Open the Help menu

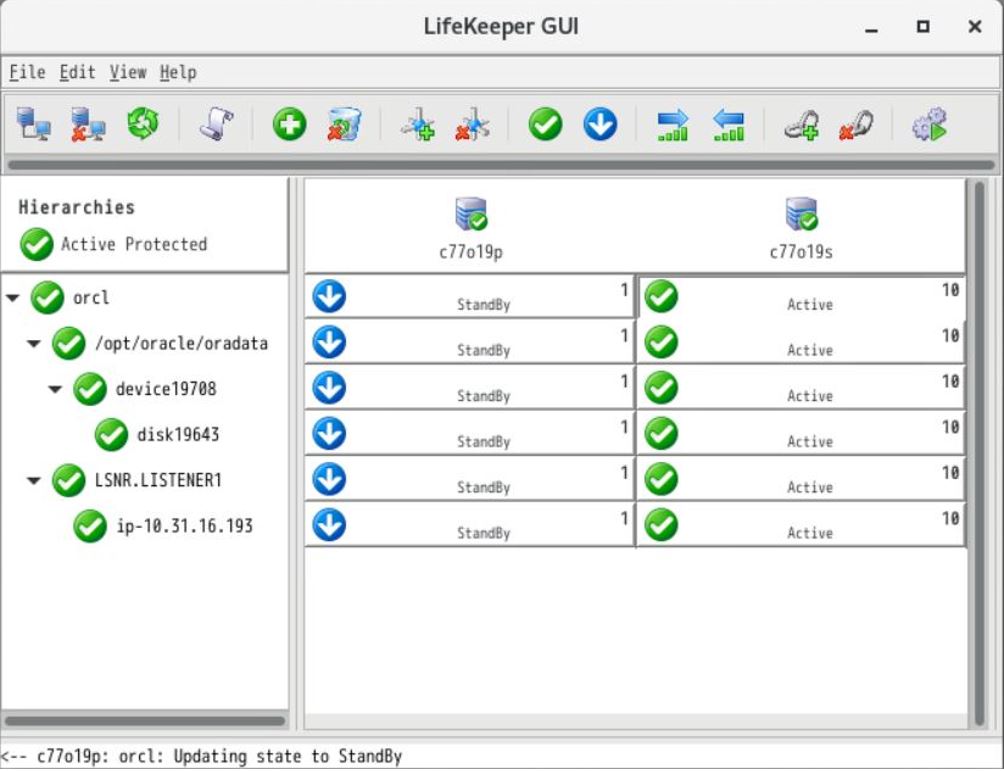[x=178, y=72]
